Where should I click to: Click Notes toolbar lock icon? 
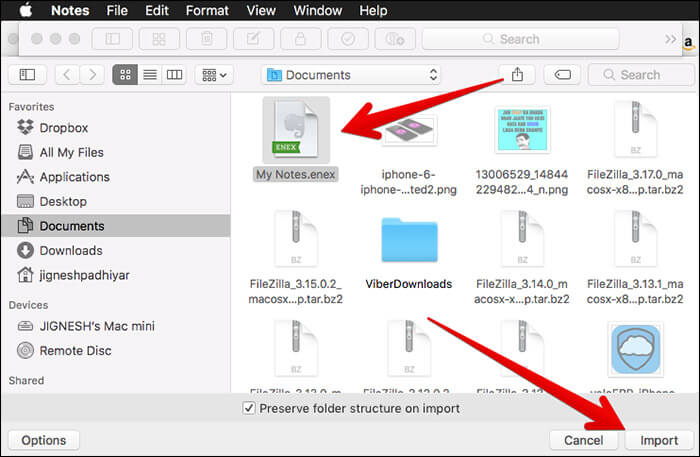[300, 39]
